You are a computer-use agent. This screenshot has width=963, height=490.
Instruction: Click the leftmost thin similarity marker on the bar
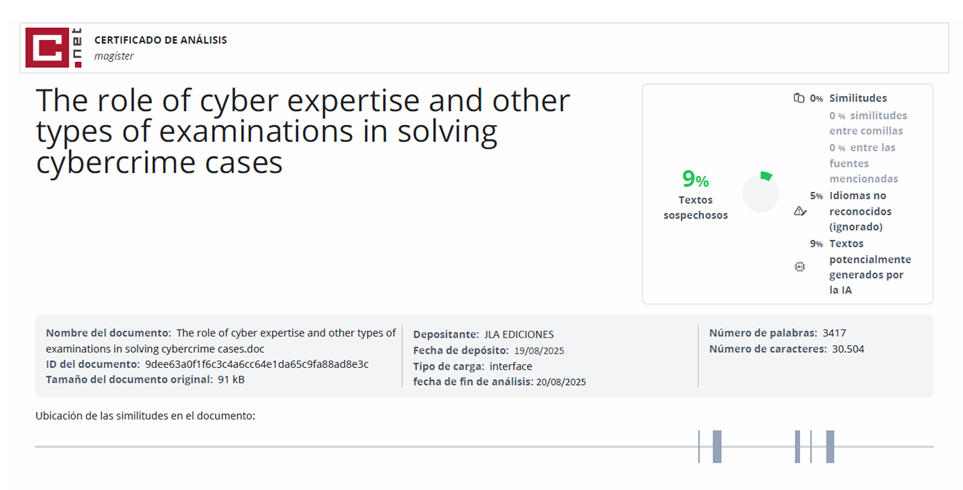pyautogui.click(x=699, y=446)
